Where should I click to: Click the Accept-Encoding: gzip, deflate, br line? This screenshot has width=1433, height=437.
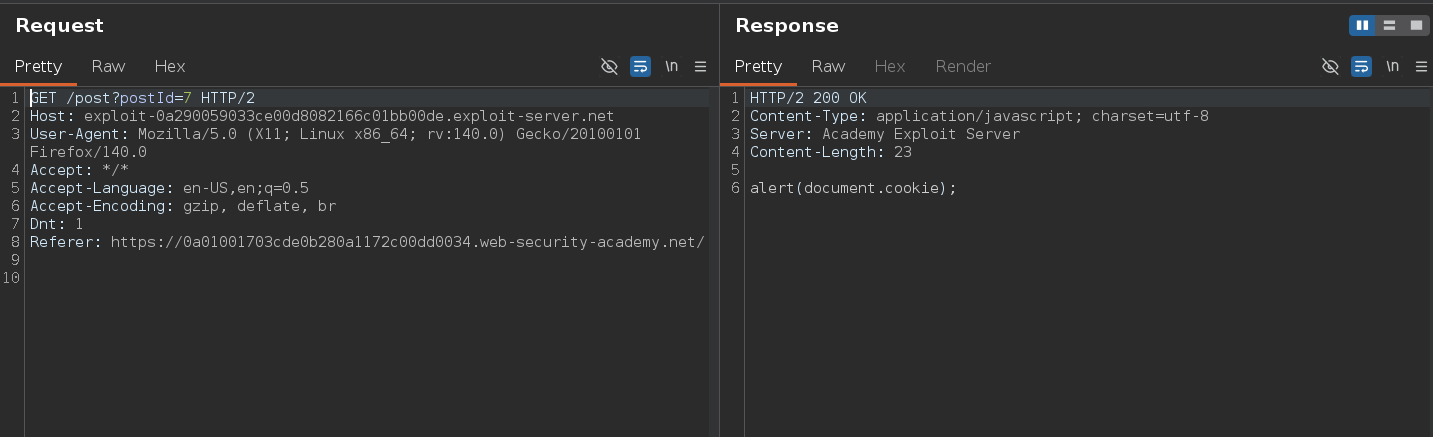point(183,206)
